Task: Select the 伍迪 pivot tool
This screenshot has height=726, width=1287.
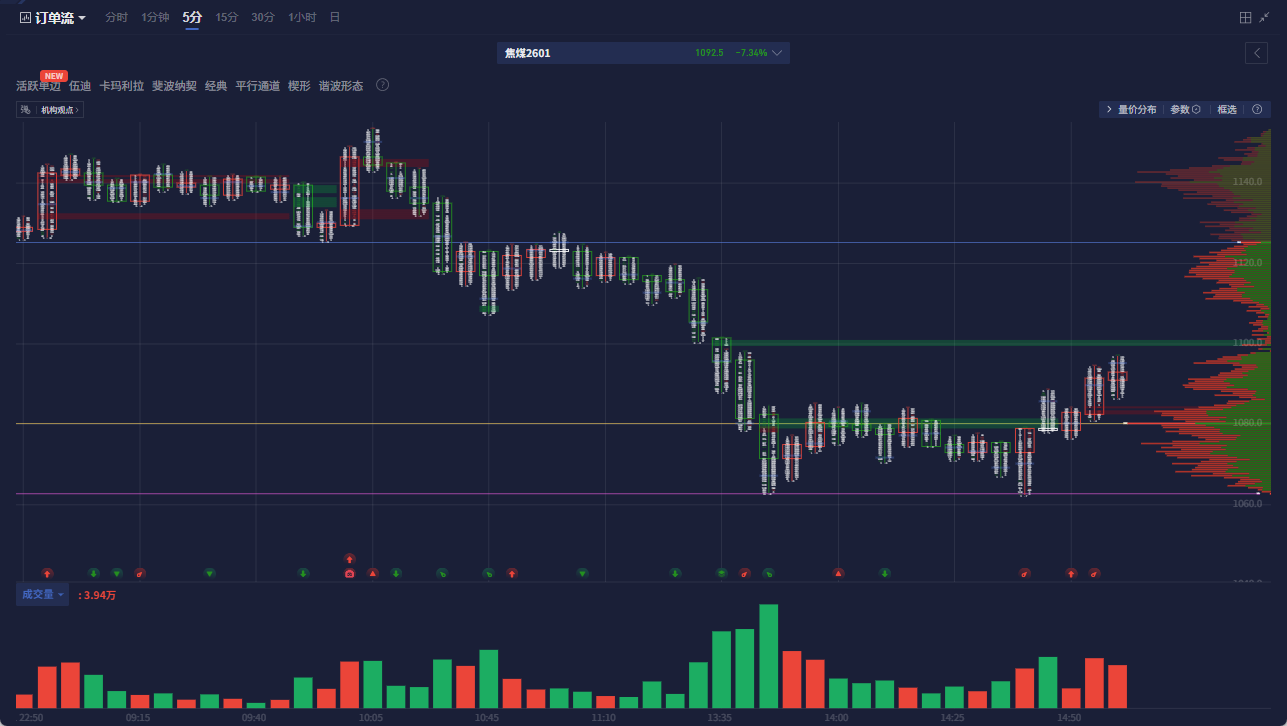Action: click(80, 86)
